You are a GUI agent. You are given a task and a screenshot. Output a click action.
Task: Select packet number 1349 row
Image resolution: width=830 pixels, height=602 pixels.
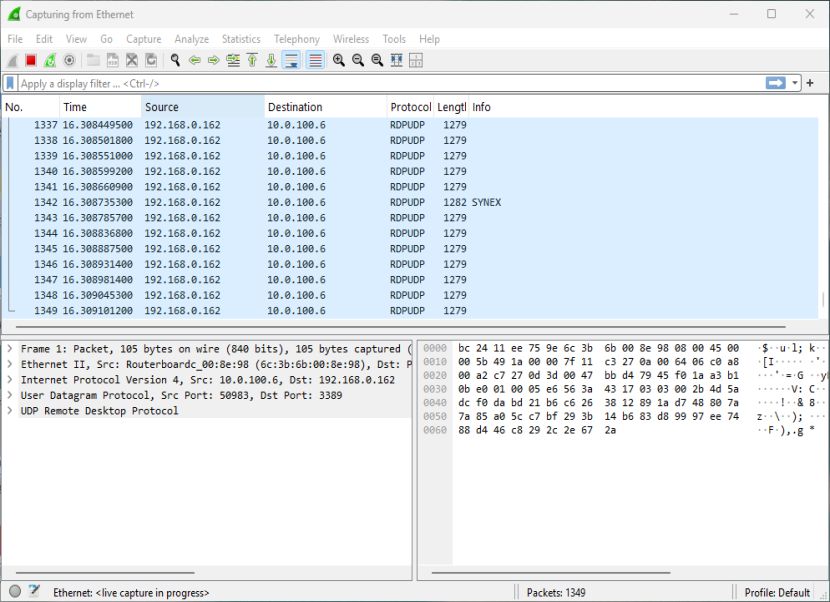coord(410,311)
